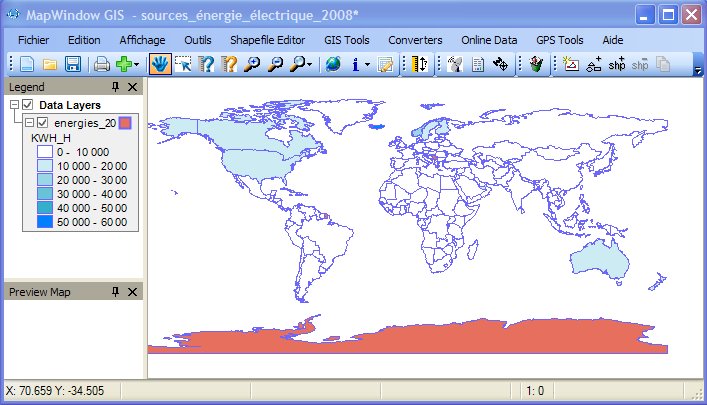The width and height of the screenshot is (707, 405).
Task: Pin the Legend panel
Action: pyautogui.click(x=116, y=88)
